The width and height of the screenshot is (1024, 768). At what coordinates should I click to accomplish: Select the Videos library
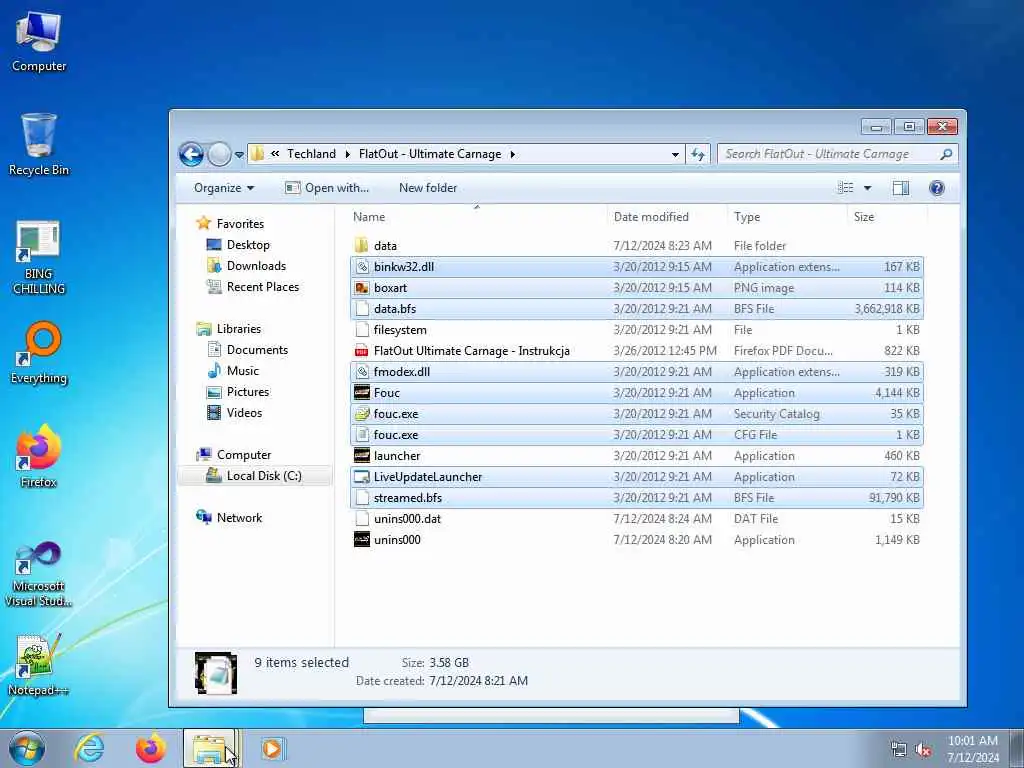[x=244, y=413]
